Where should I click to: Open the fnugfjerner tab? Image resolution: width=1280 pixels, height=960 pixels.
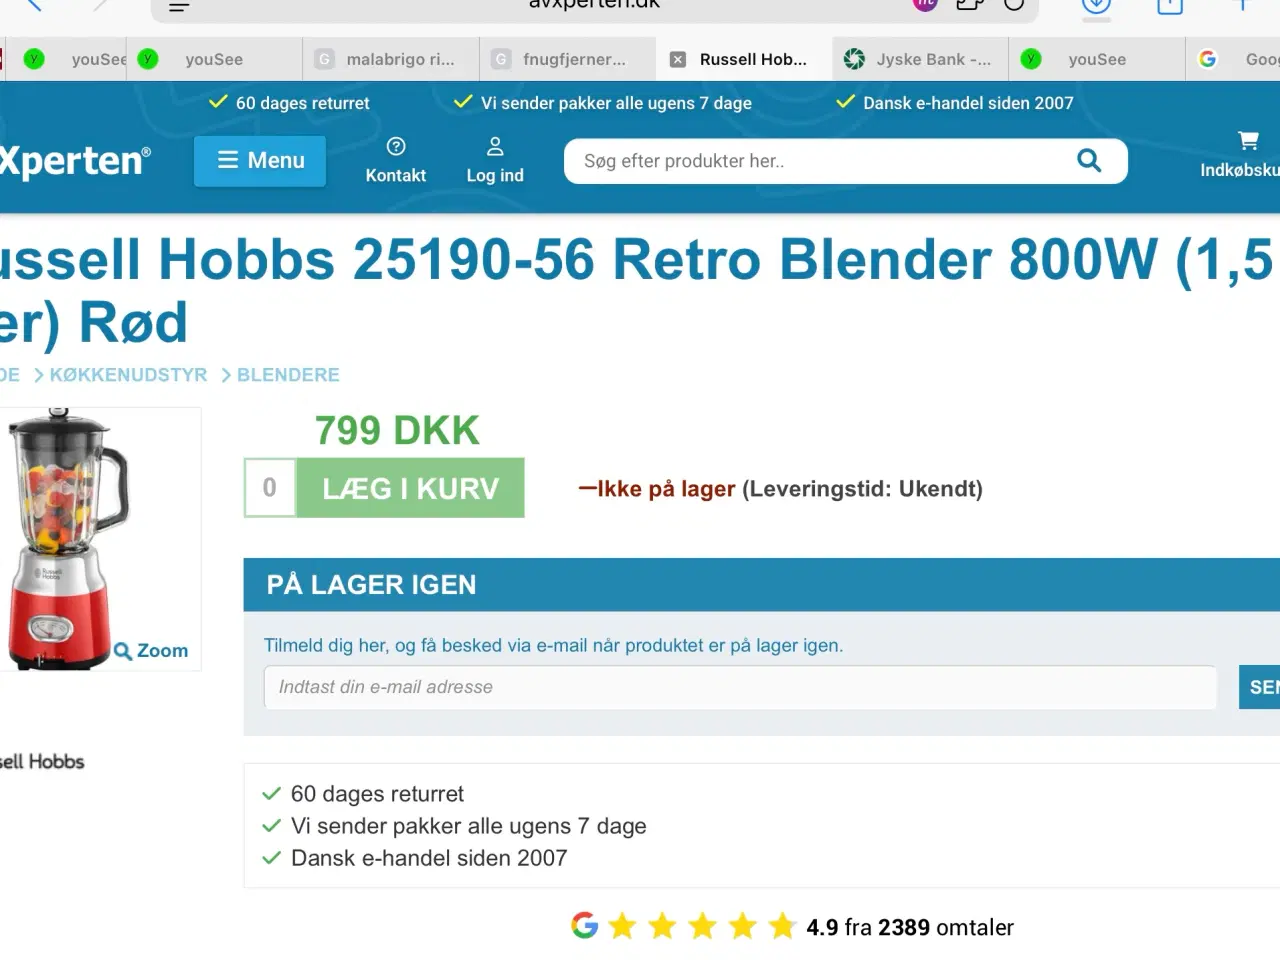(x=567, y=60)
